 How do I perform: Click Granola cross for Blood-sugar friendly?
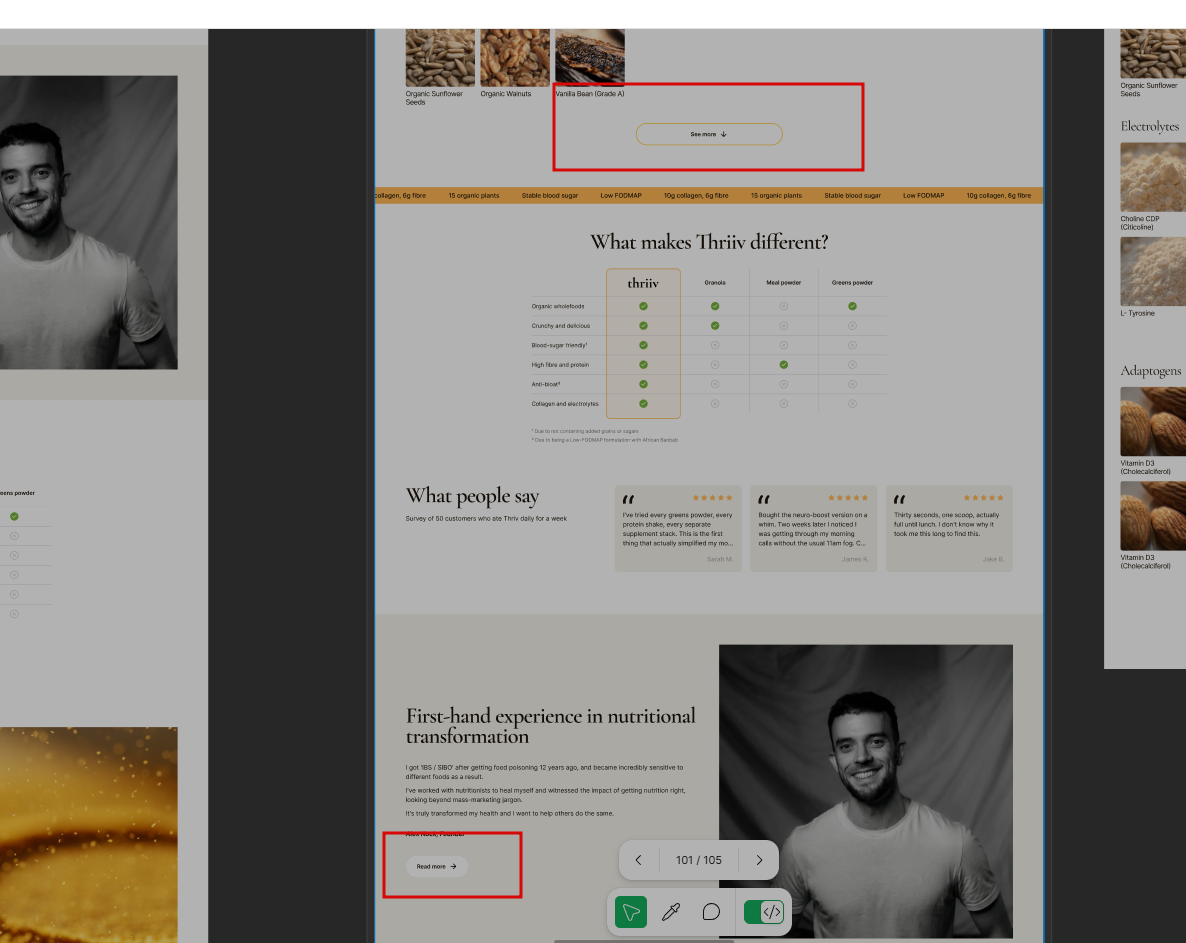715,345
